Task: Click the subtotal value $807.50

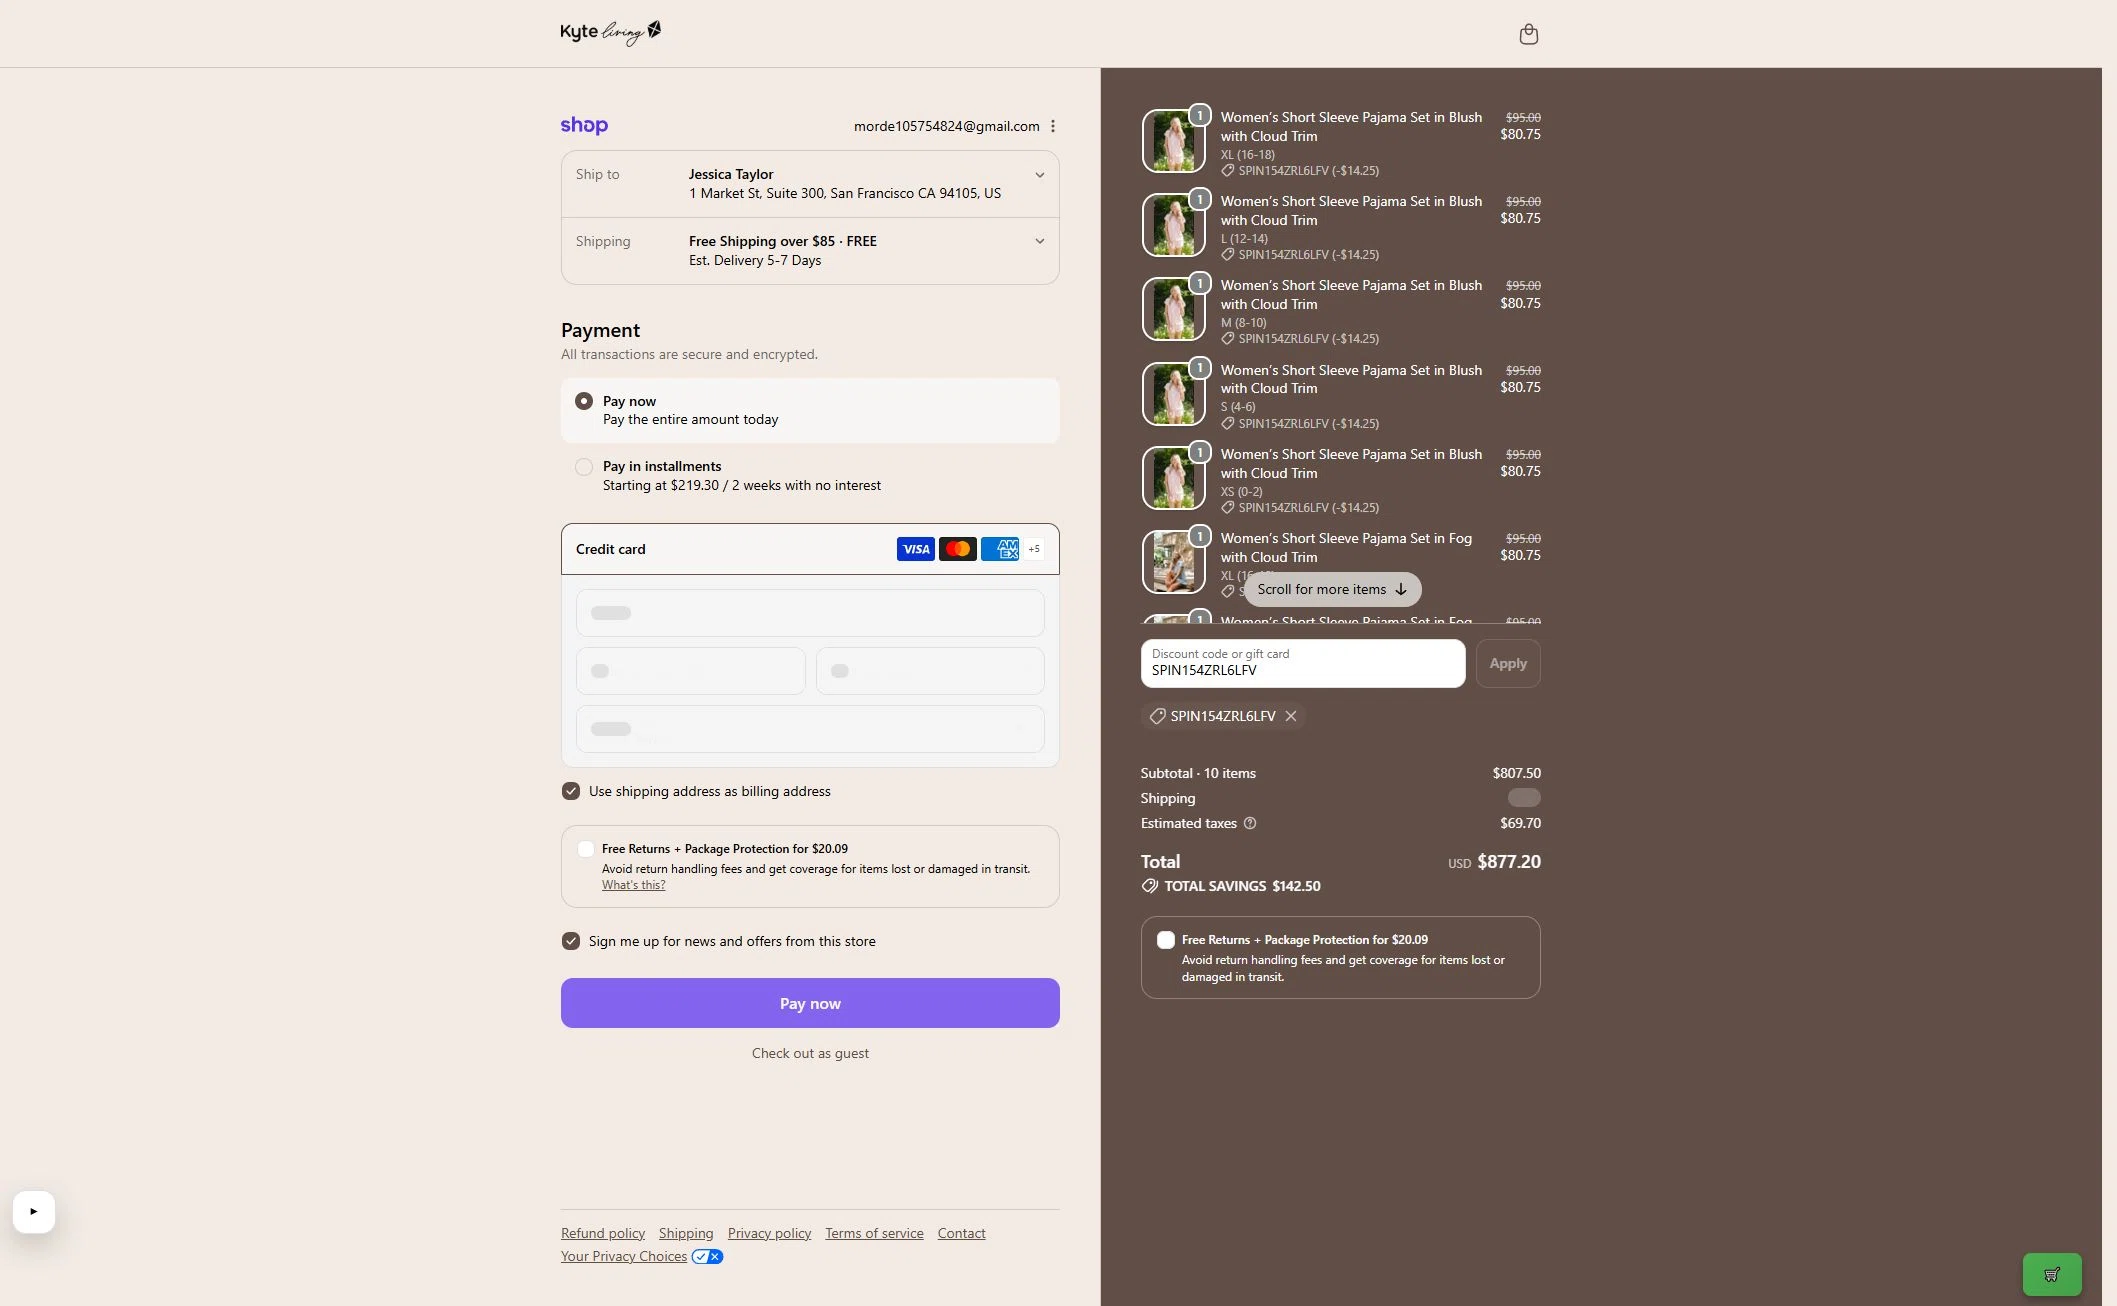Action: coord(1517,773)
